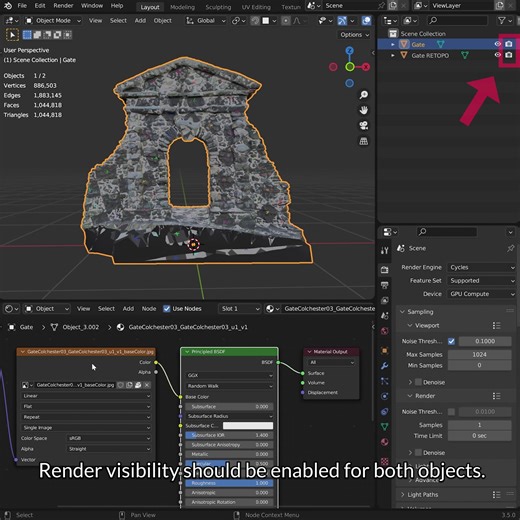
Task: Click Options button in viewport
Action: pos(354,35)
